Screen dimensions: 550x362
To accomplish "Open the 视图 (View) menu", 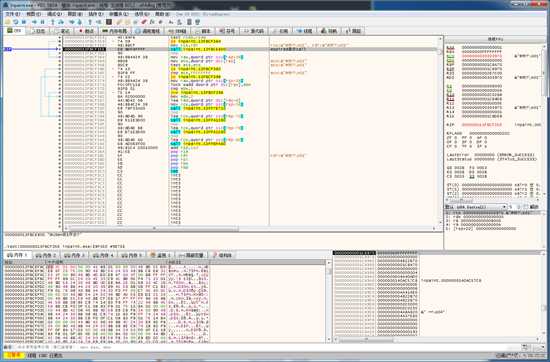I will [33, 14].
